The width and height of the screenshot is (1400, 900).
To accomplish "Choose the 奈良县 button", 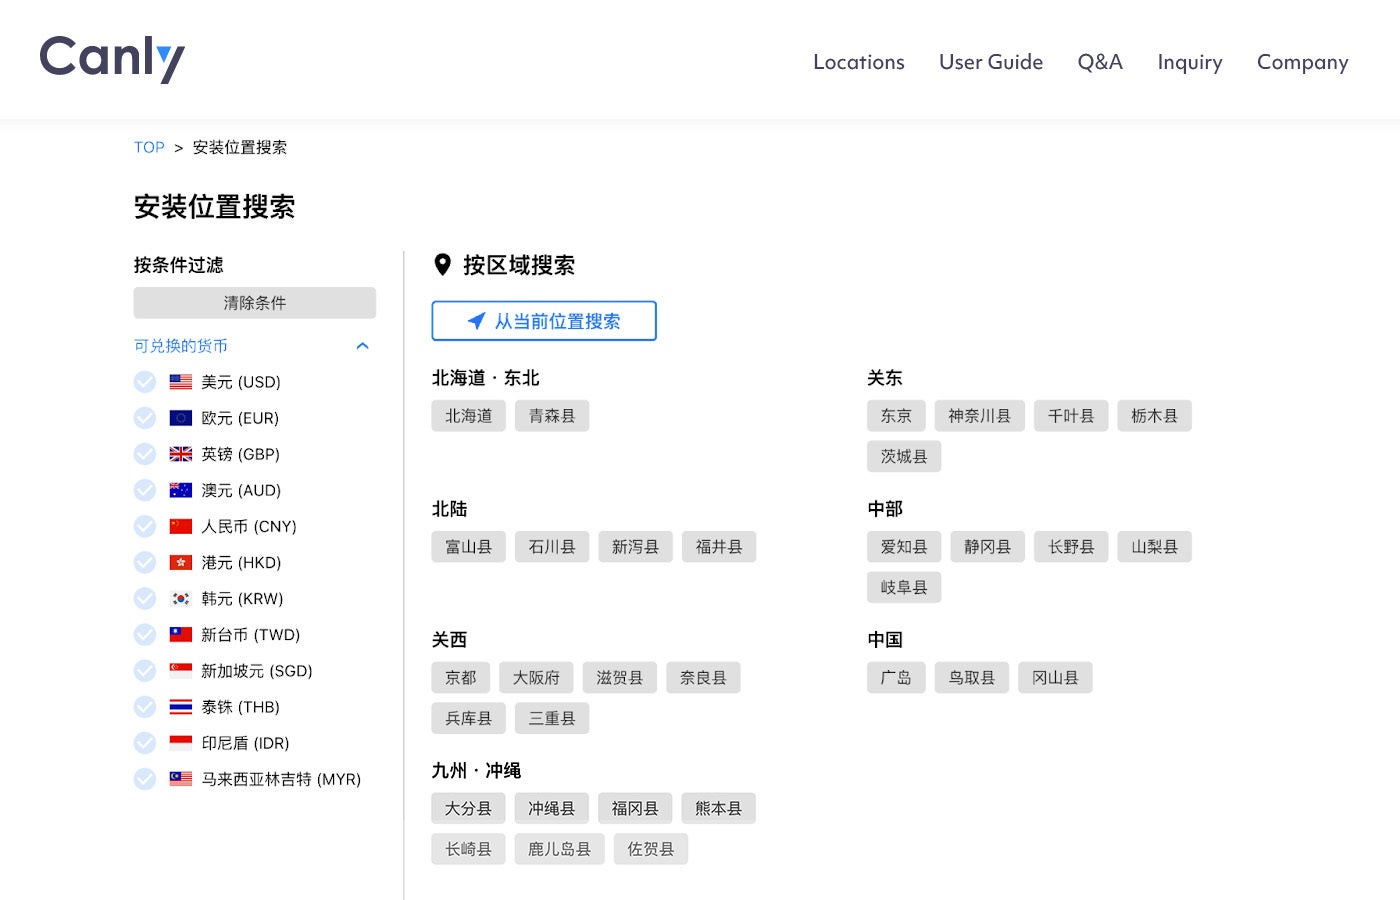I will coord(703,678).
